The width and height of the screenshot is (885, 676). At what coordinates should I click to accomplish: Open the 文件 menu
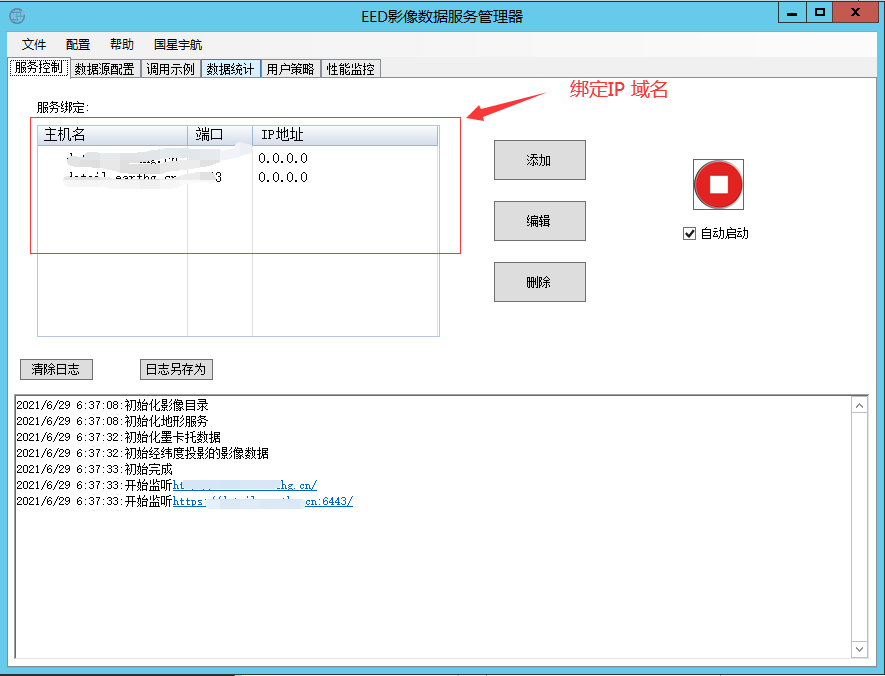[34, 45]
